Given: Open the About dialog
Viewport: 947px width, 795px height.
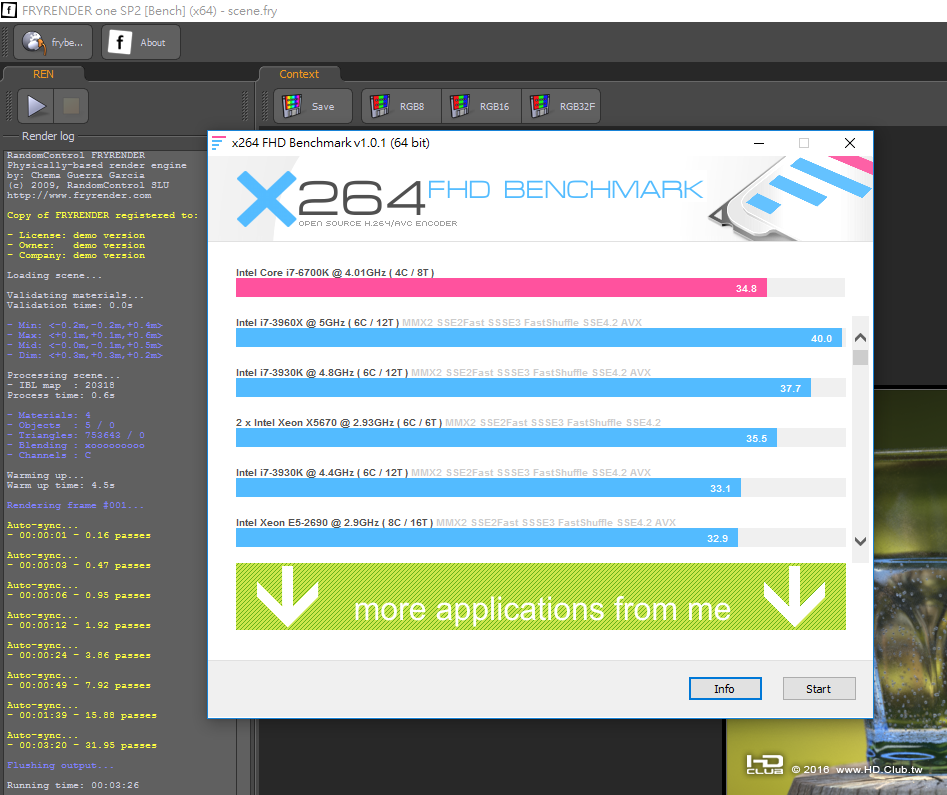Looking at the screenshot, I should 141,42.
